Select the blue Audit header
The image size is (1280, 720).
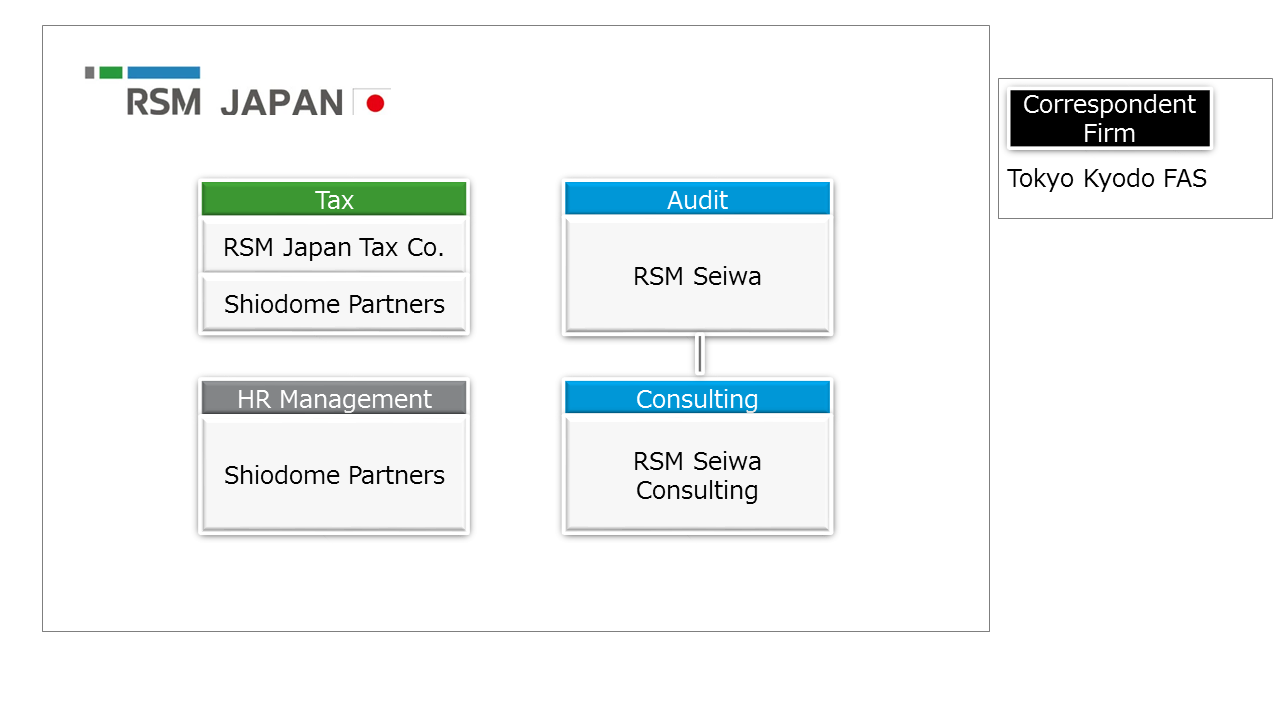697,199
